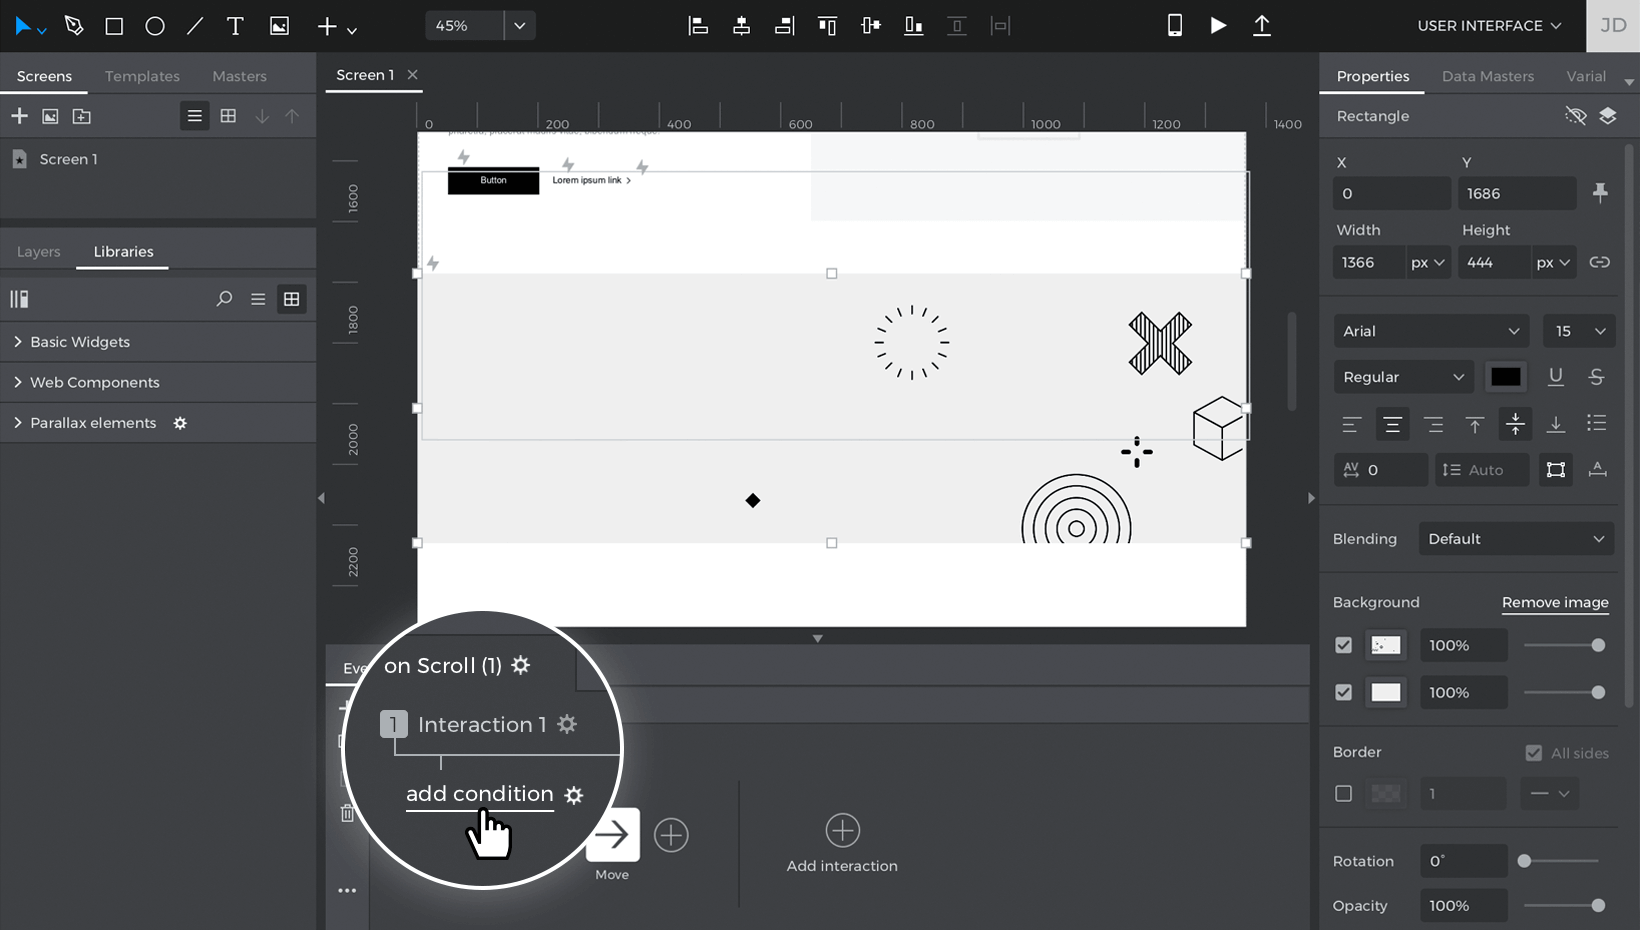Show libraries as grid view
This screenshot has height=930, width=1640.
291,299
